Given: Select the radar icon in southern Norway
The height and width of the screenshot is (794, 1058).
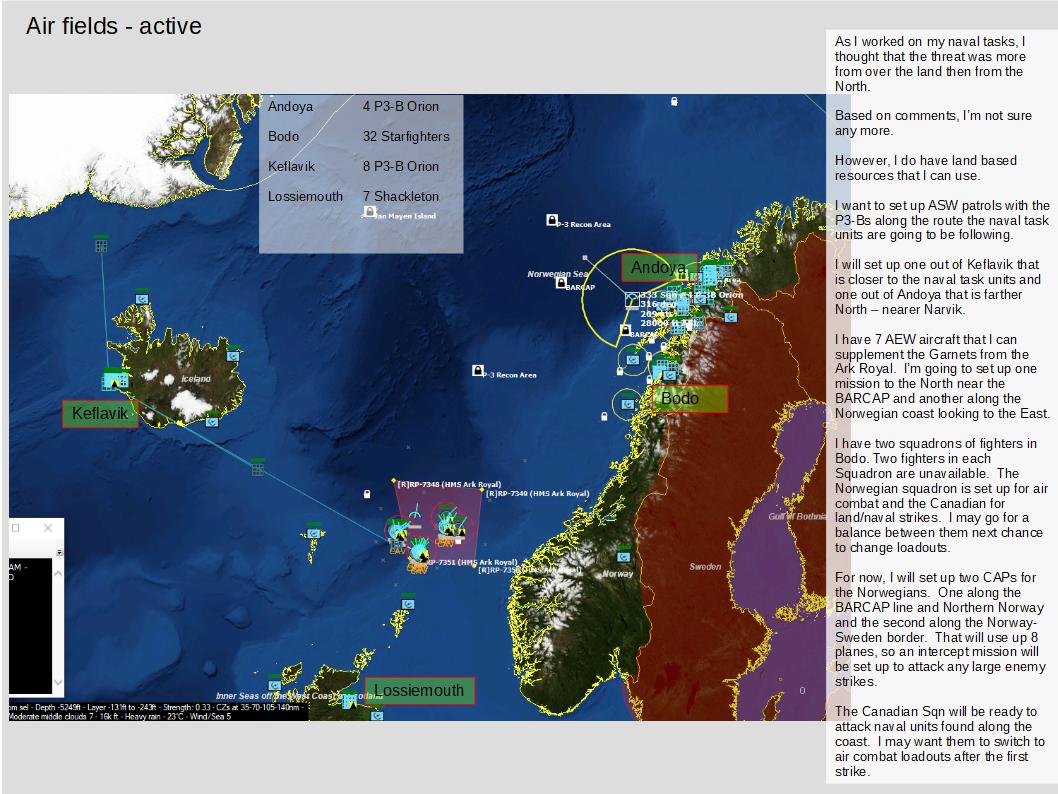Looking at the screenshot, I should pos(624,556).
